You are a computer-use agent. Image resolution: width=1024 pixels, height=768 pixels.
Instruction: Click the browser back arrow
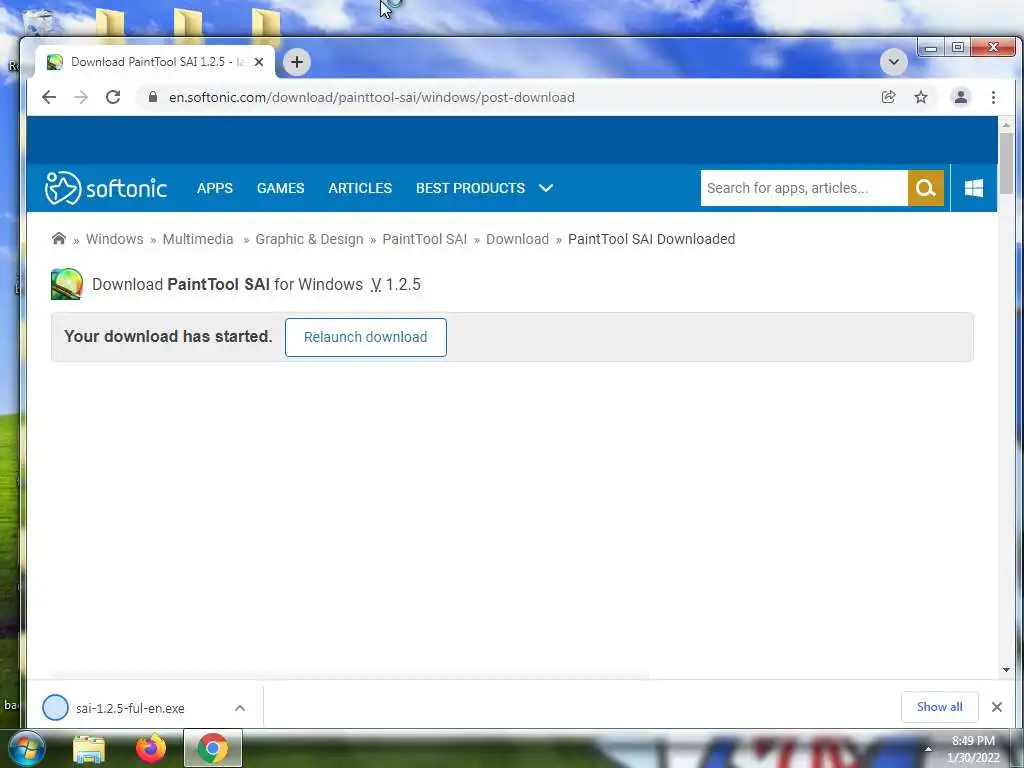point(49,97)
